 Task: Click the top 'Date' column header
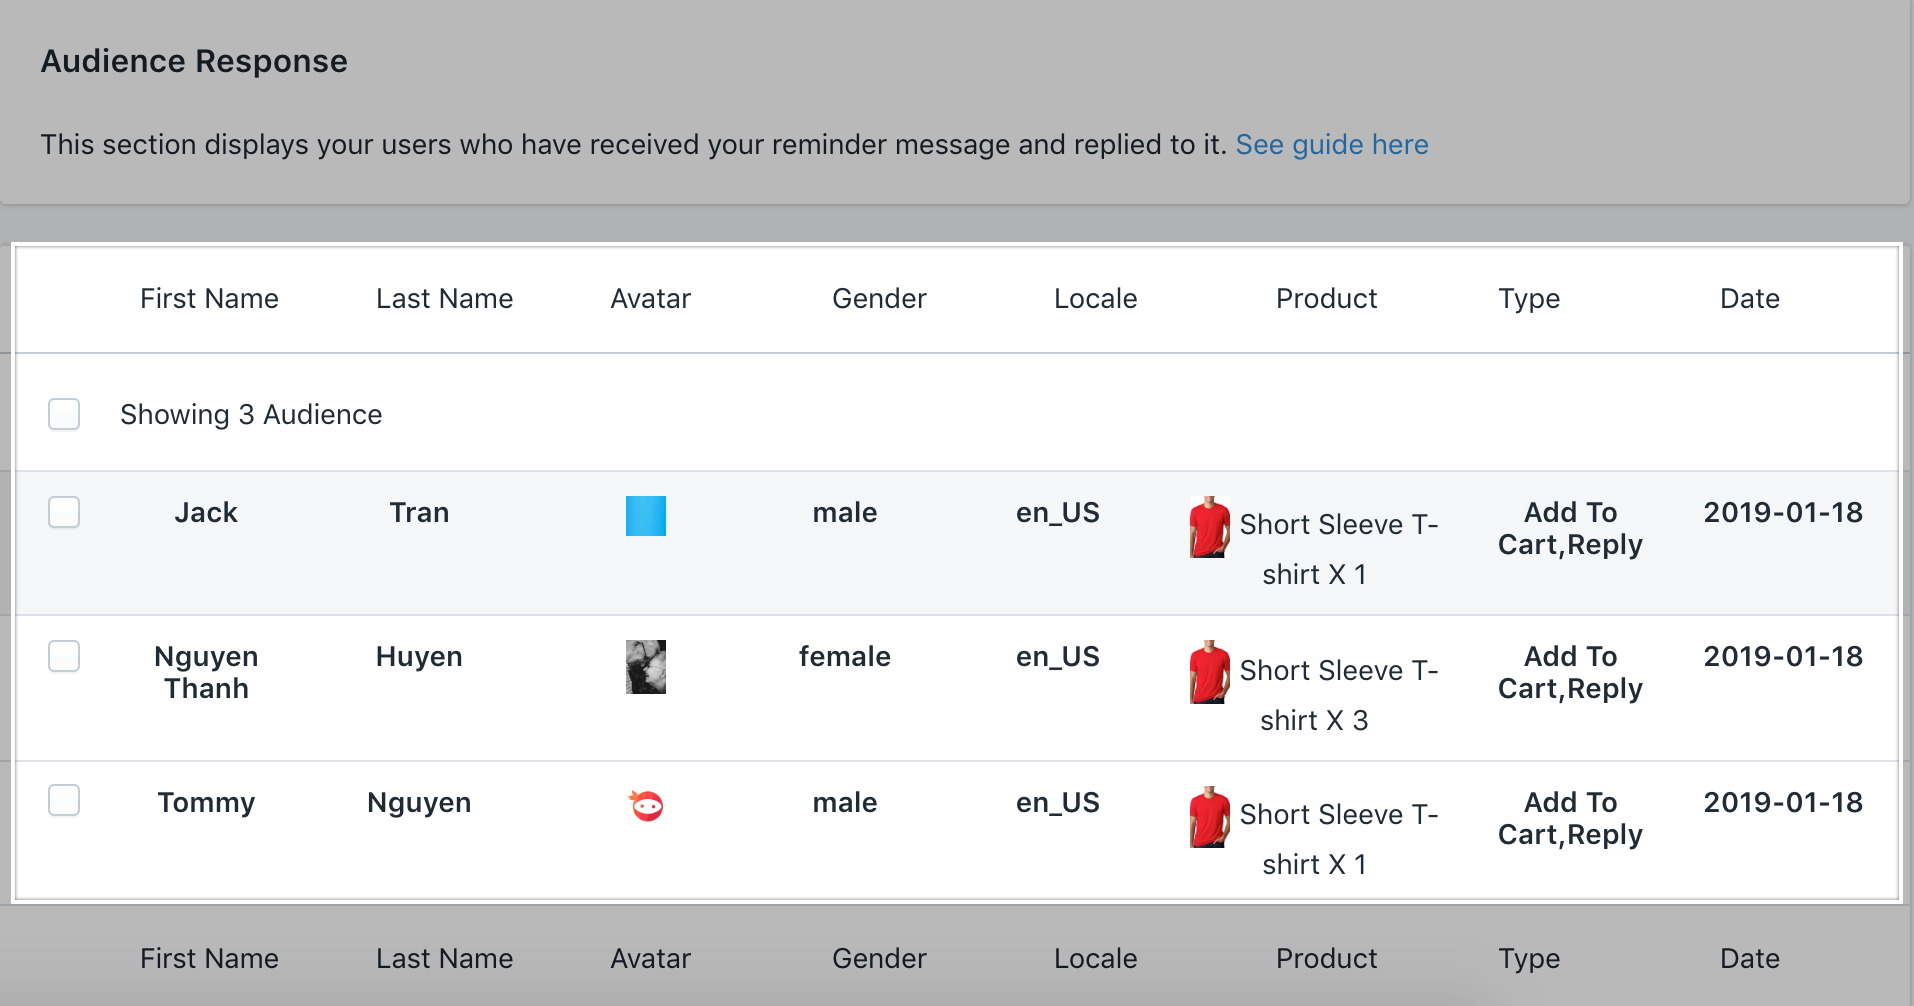click(1749, 299)
